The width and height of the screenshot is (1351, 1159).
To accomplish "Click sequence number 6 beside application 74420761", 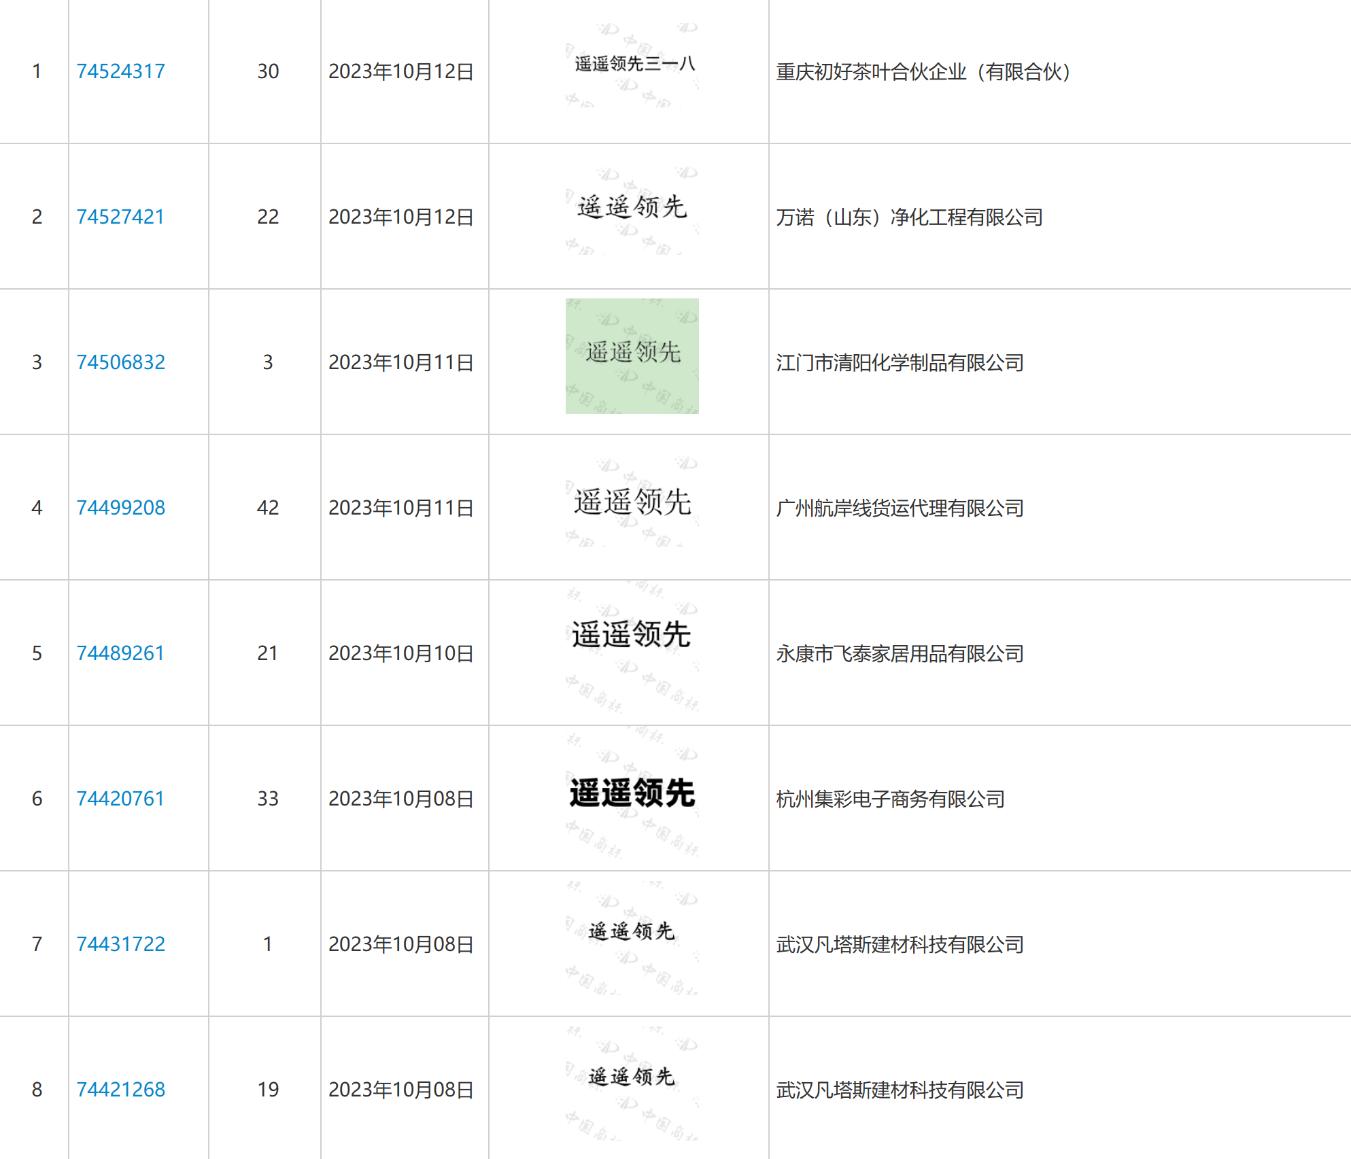I will pos(37,798).
